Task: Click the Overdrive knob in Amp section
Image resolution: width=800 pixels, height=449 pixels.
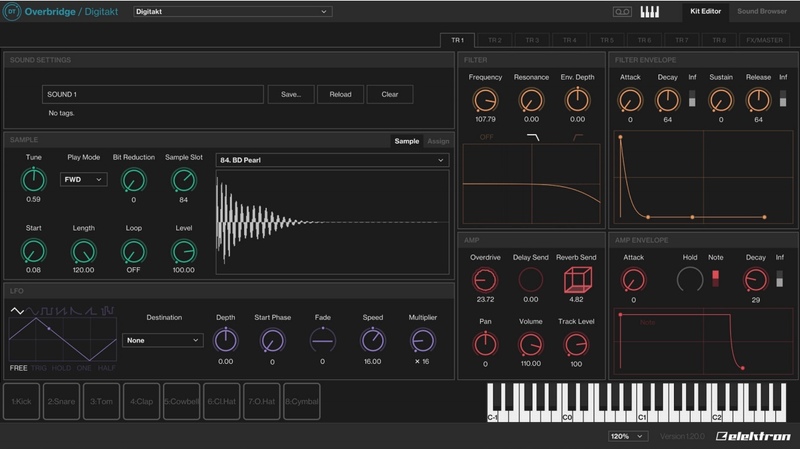Action: (x=485, y=281)
